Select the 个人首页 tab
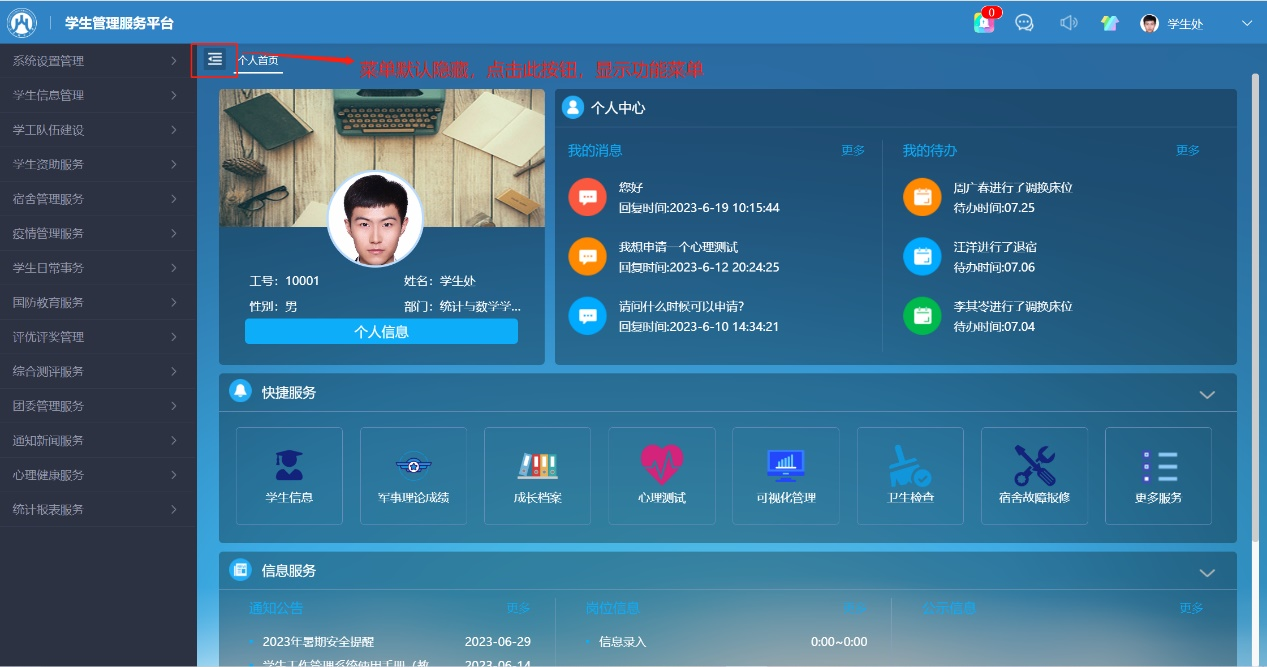The image size is (1267, 667). (259, 60)
